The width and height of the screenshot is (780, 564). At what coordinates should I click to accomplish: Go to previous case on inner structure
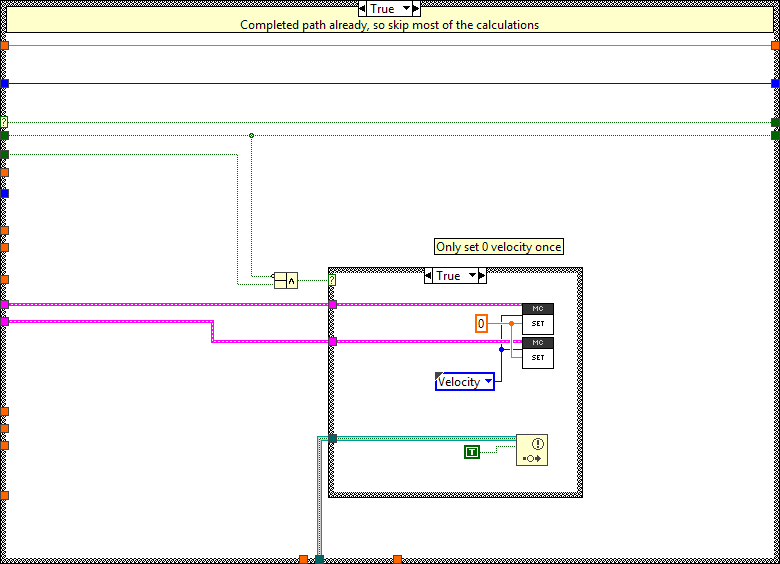[429, 276]
